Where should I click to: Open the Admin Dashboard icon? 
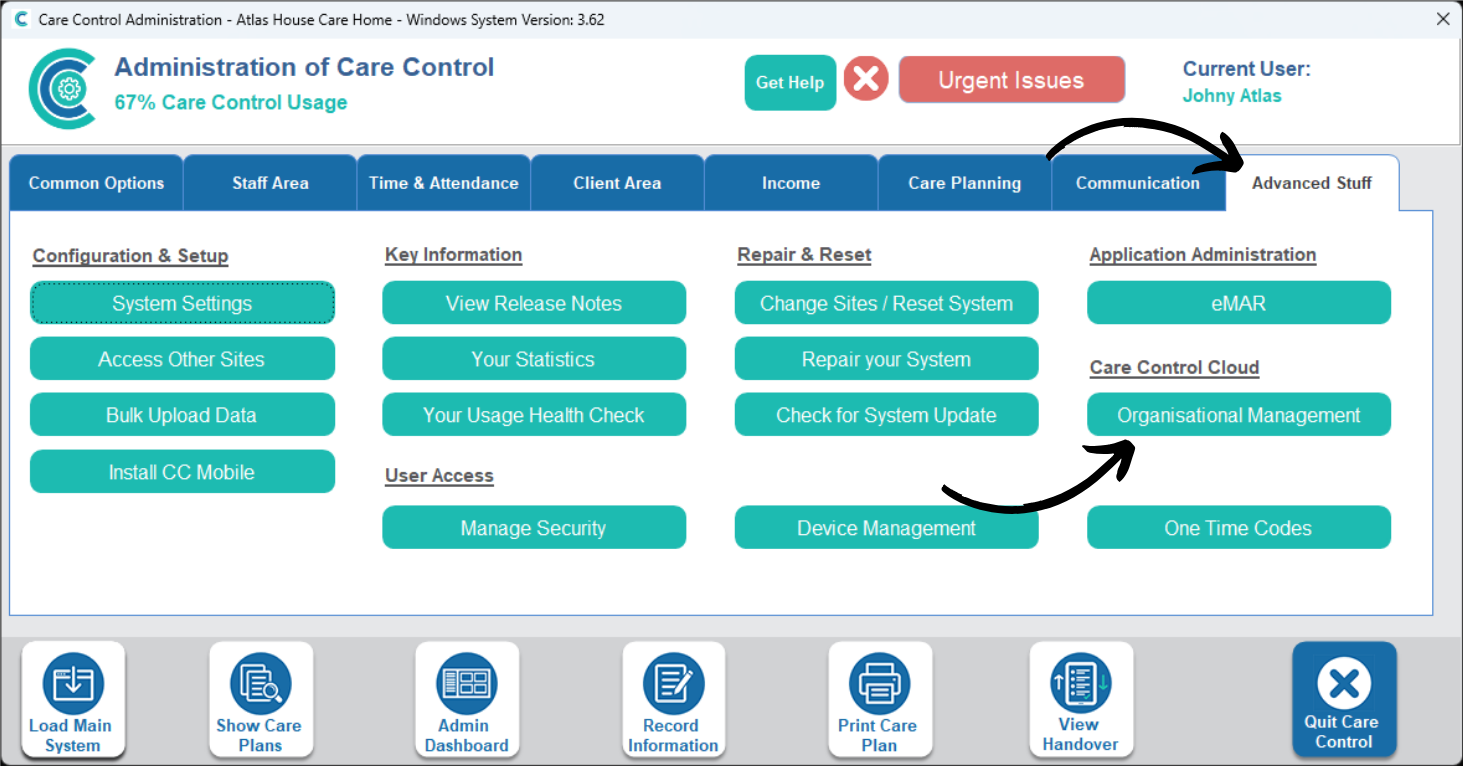[x=466, y=699]
